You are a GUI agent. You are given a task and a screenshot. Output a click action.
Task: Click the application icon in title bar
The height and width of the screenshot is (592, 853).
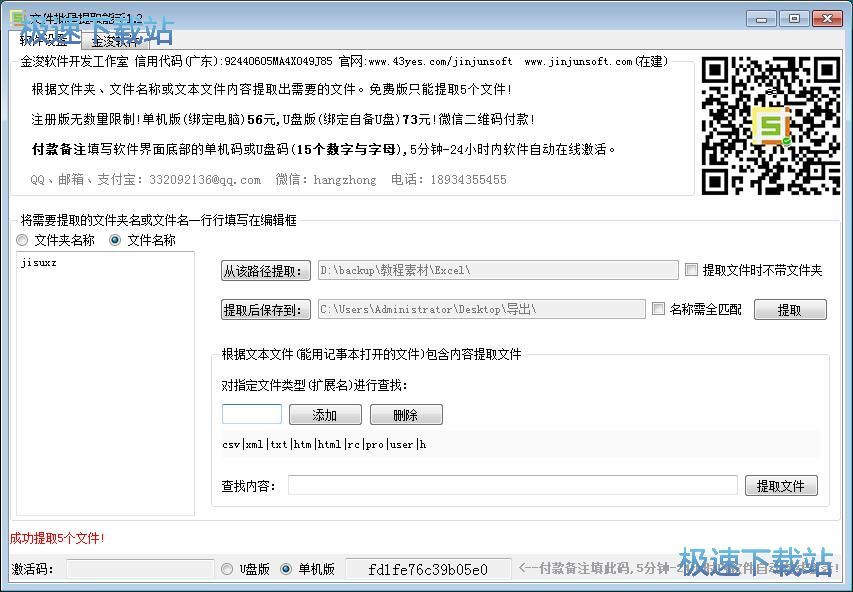click(x=17, y=18)
